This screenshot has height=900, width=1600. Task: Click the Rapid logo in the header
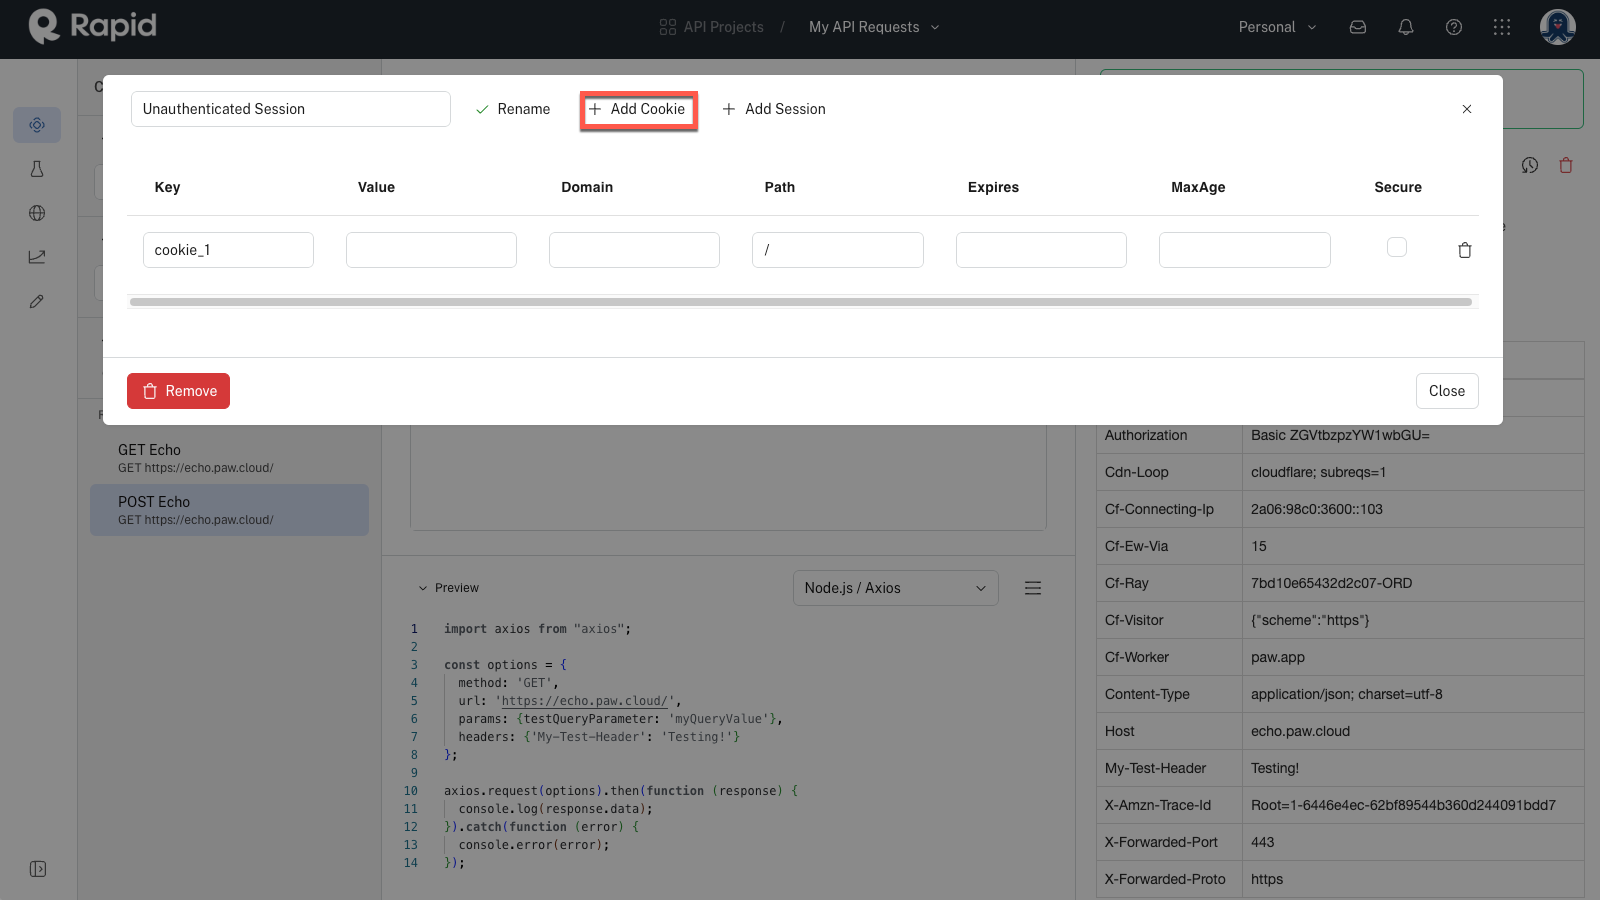click(x=93, y=26)
